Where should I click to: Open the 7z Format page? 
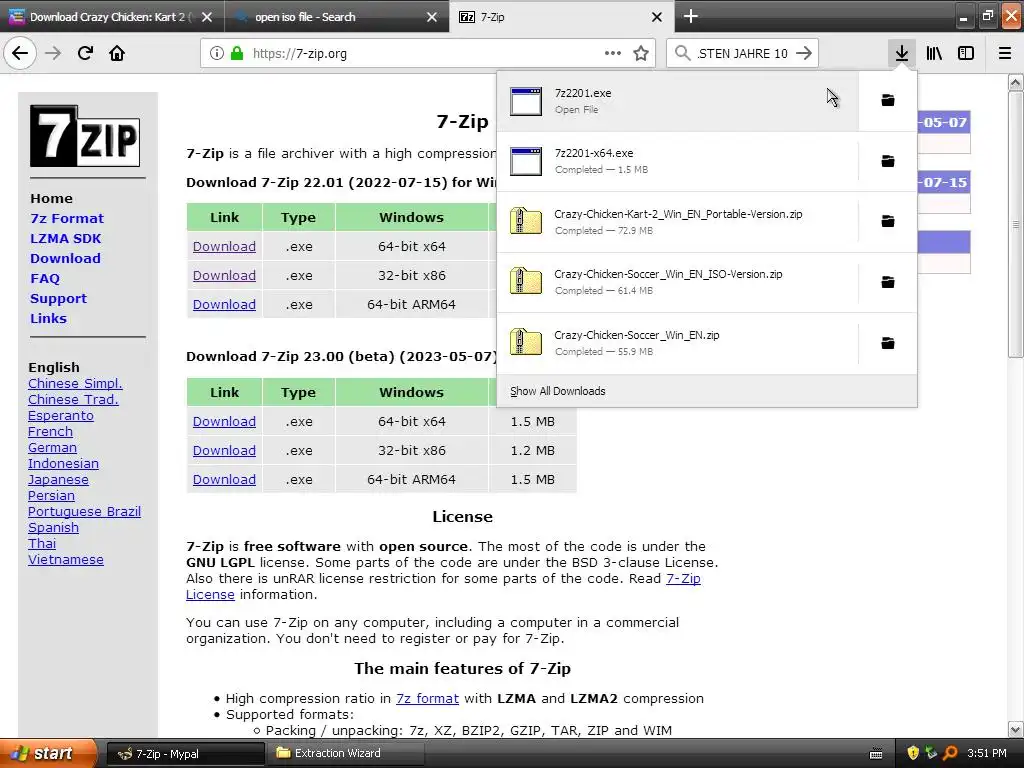67,218
